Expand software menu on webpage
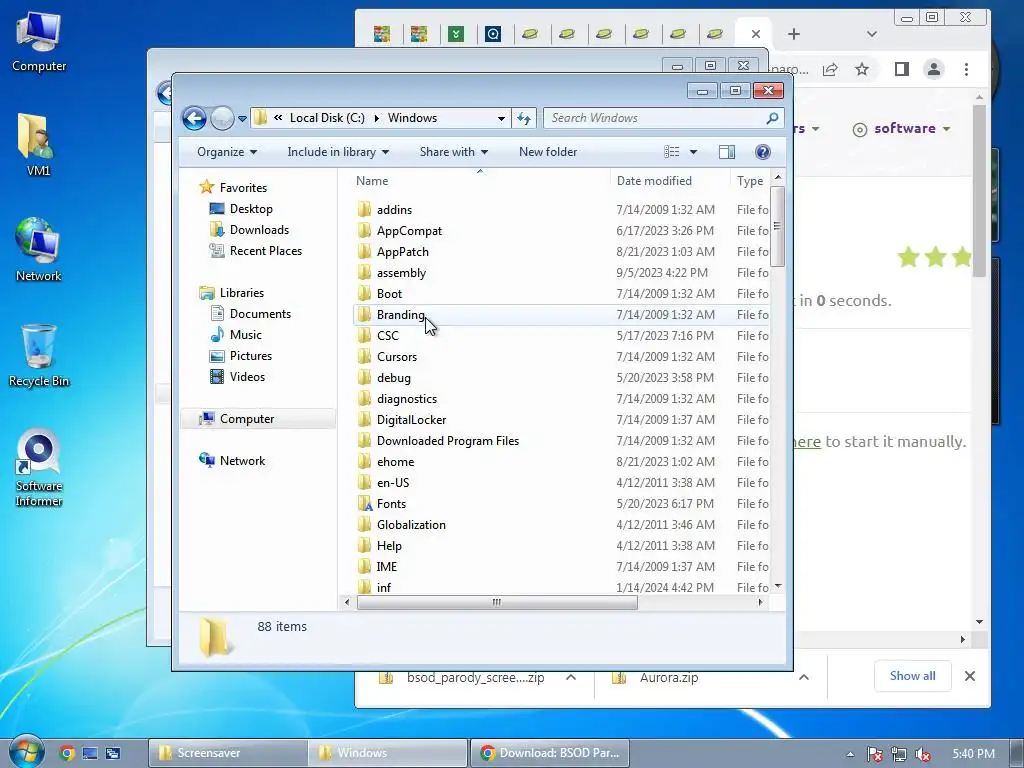 (902, 129)
